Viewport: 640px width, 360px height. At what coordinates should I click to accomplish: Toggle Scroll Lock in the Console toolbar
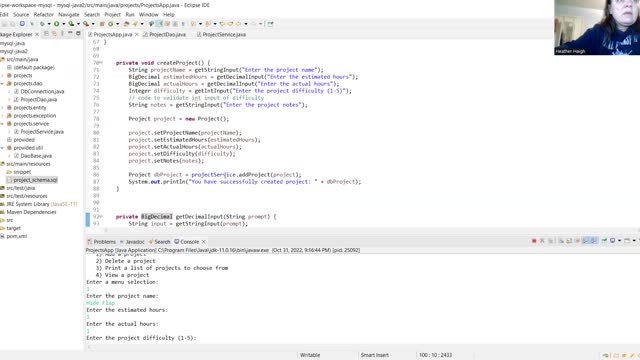569,241
